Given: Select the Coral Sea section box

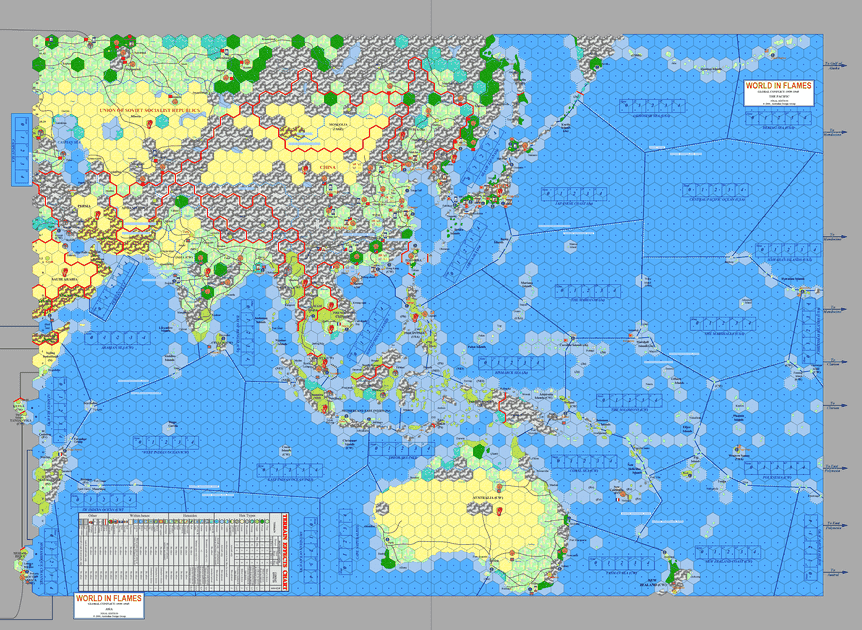Looking at the screenshot, I should 584,461.
